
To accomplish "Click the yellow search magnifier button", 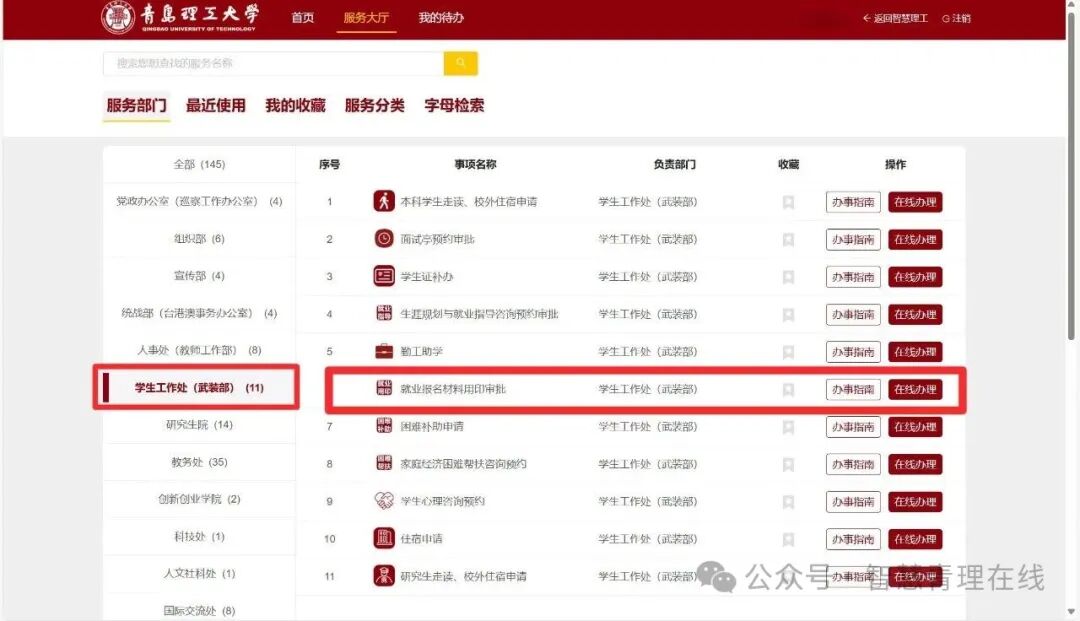I will 460,63.
